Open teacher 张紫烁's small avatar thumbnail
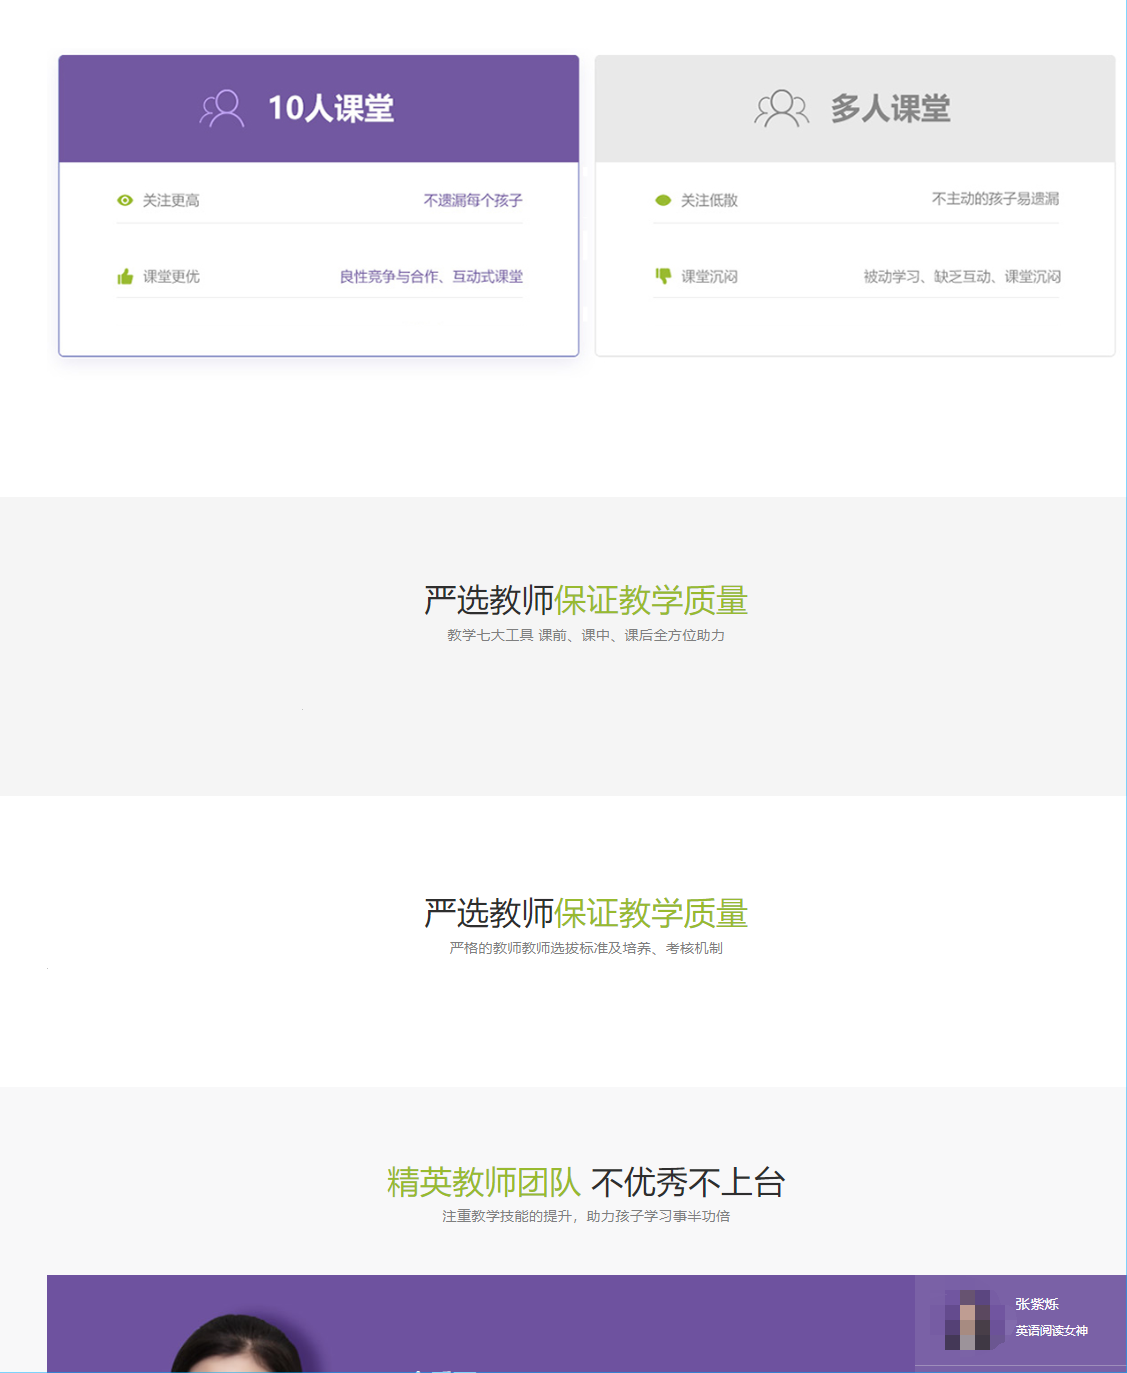 click(x=967, y=1319)
